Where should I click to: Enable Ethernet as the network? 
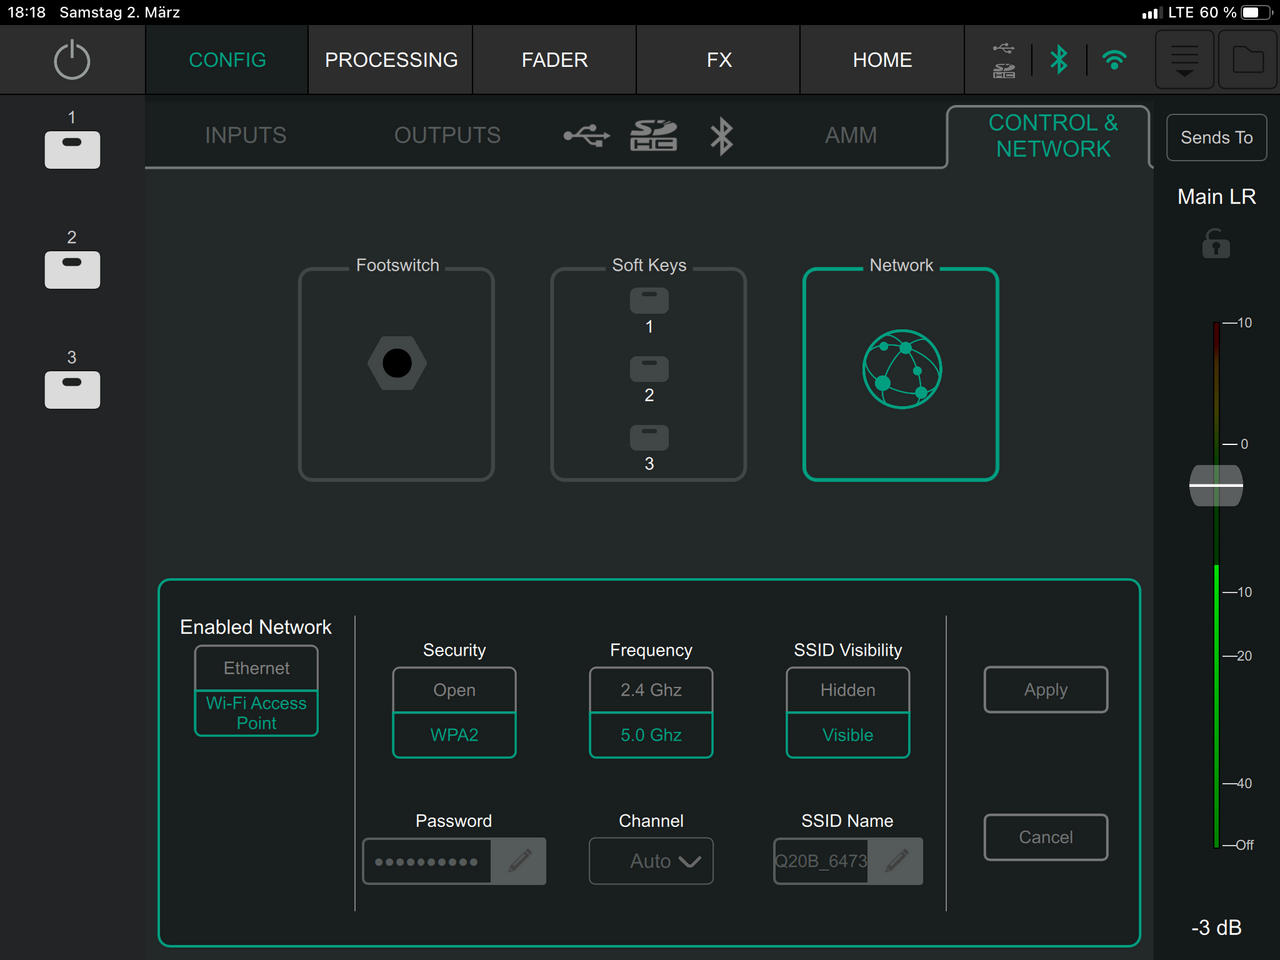(256, 668)
